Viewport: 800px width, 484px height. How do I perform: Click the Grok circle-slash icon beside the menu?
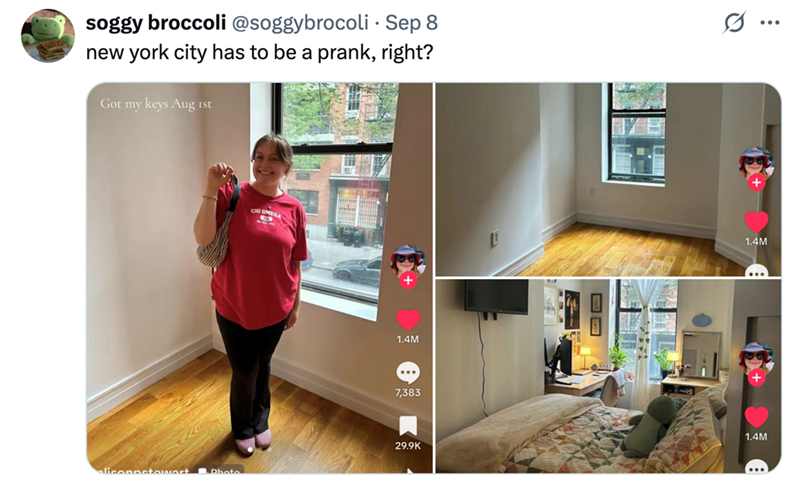click(734, 22)
